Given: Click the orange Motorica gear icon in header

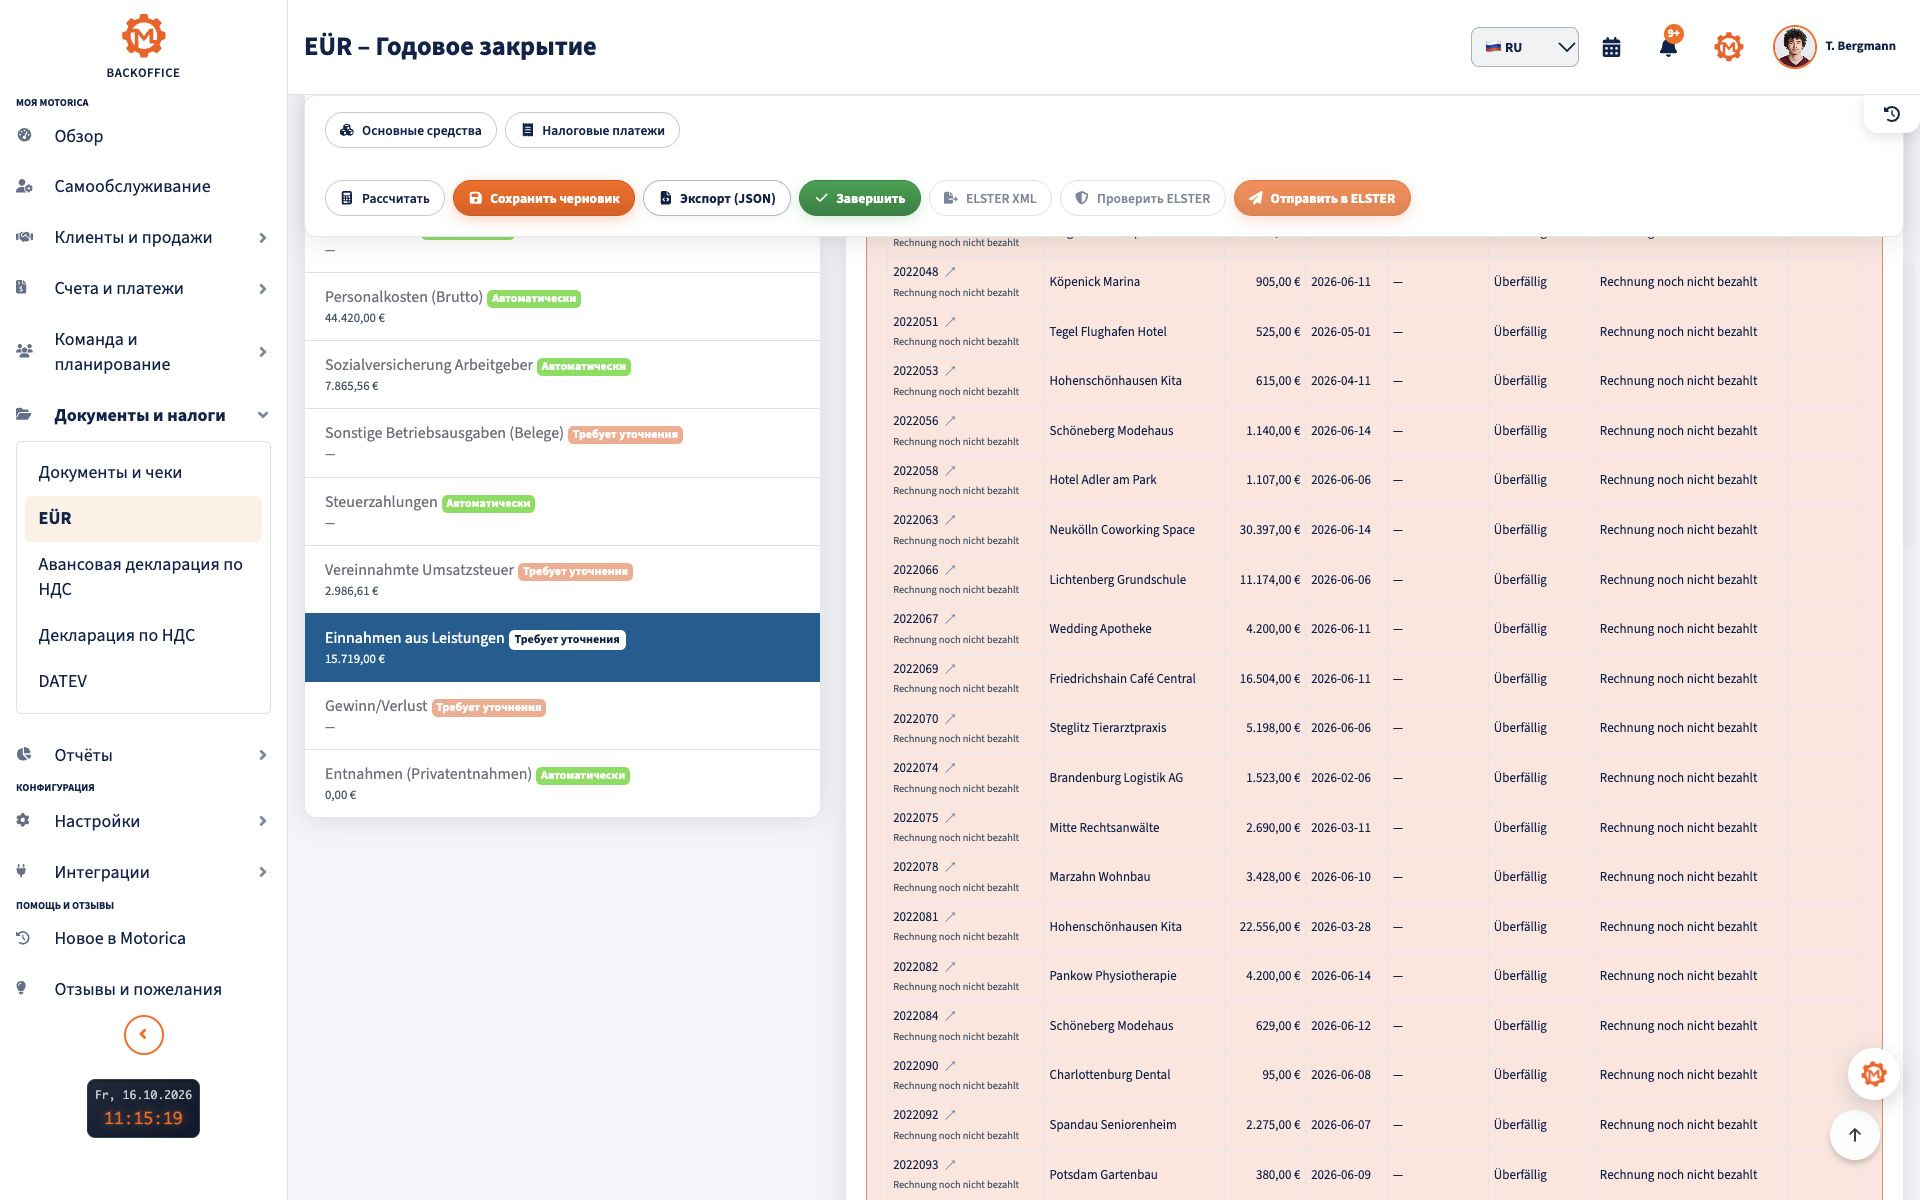Looking at the screenshot, I should coord(1728,47).
